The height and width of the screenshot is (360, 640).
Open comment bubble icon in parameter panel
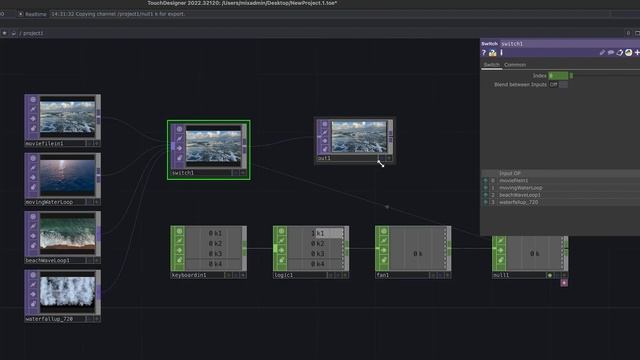point(611,53)
